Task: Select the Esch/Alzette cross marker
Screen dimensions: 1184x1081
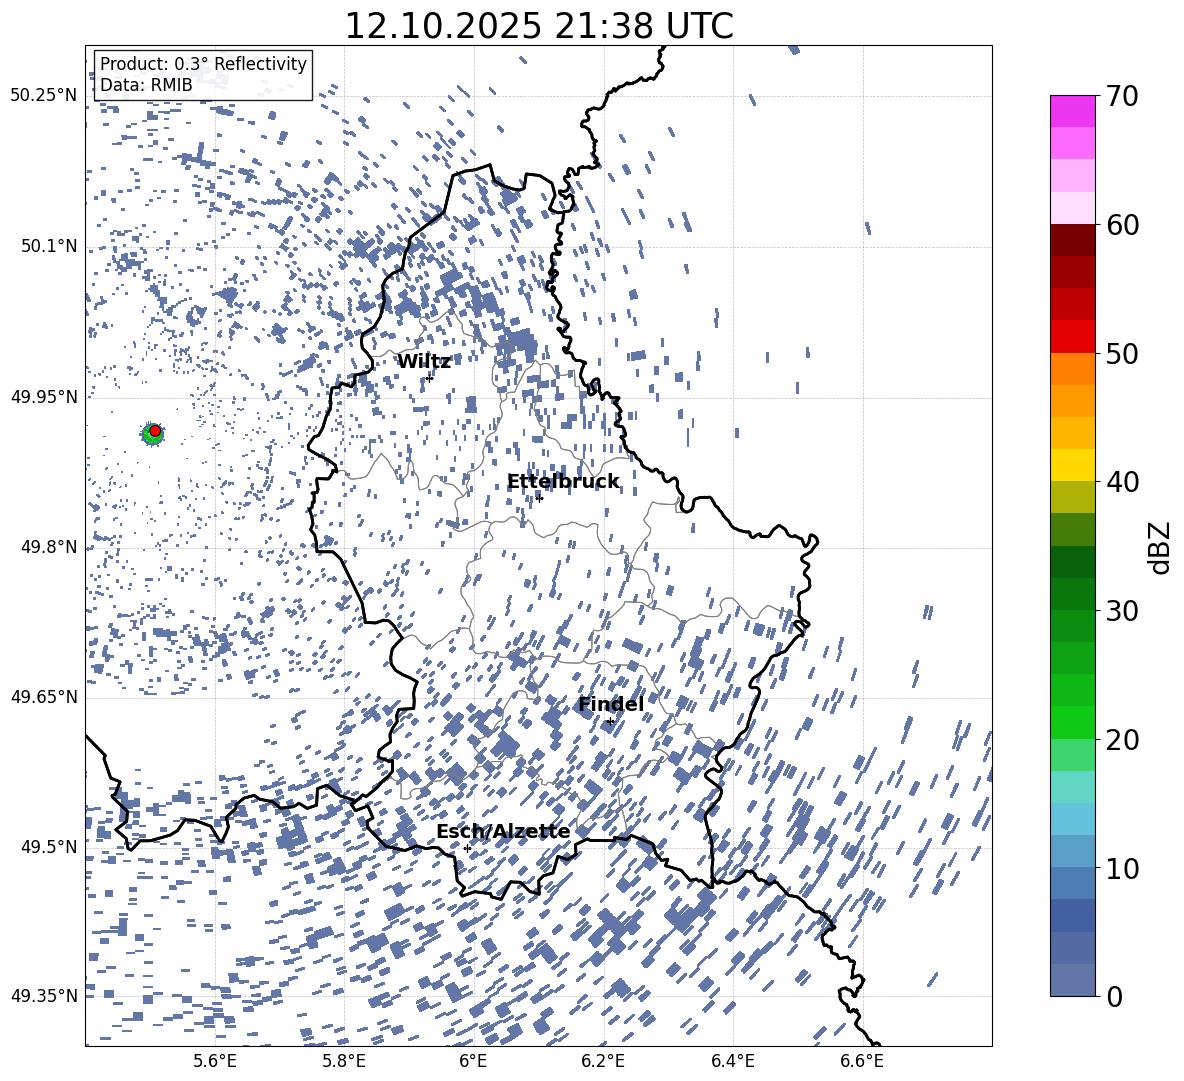Action: click(467, 848)
